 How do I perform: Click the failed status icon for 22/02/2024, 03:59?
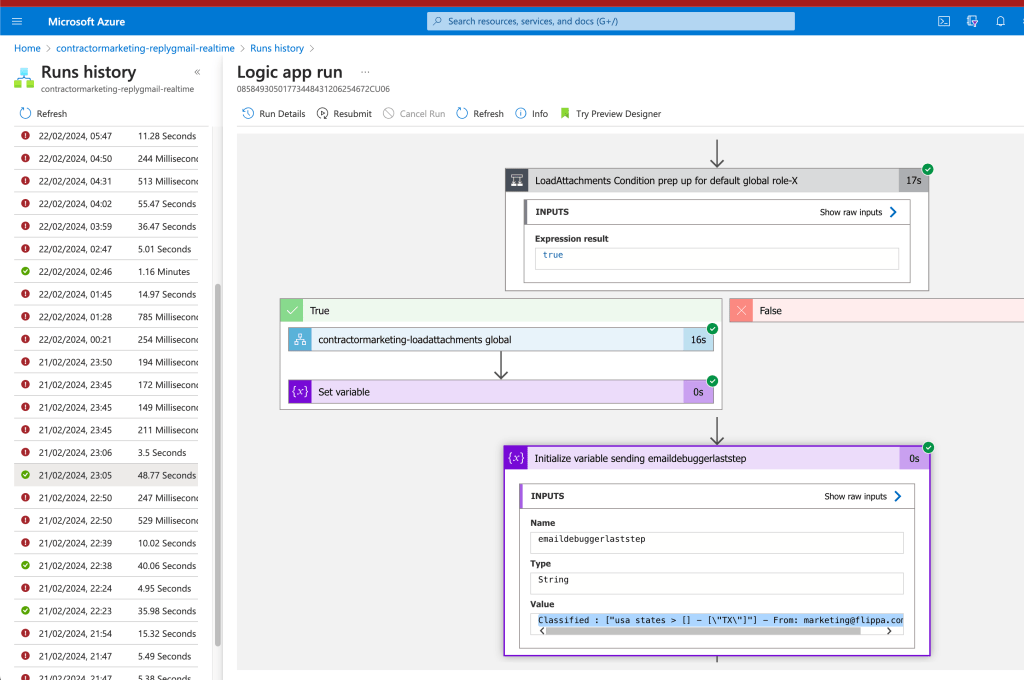25,226
